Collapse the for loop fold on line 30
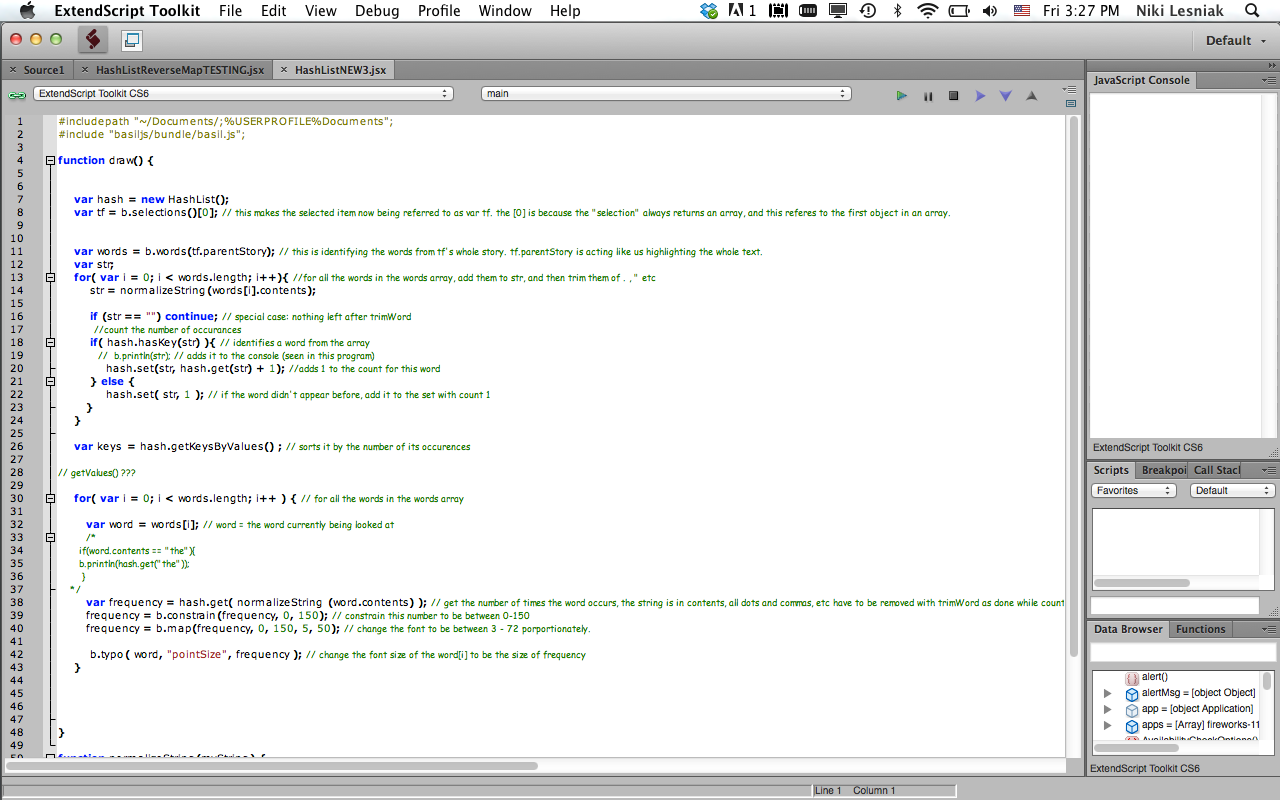This screenshot has width=1280, height=800. pos(50,498)
